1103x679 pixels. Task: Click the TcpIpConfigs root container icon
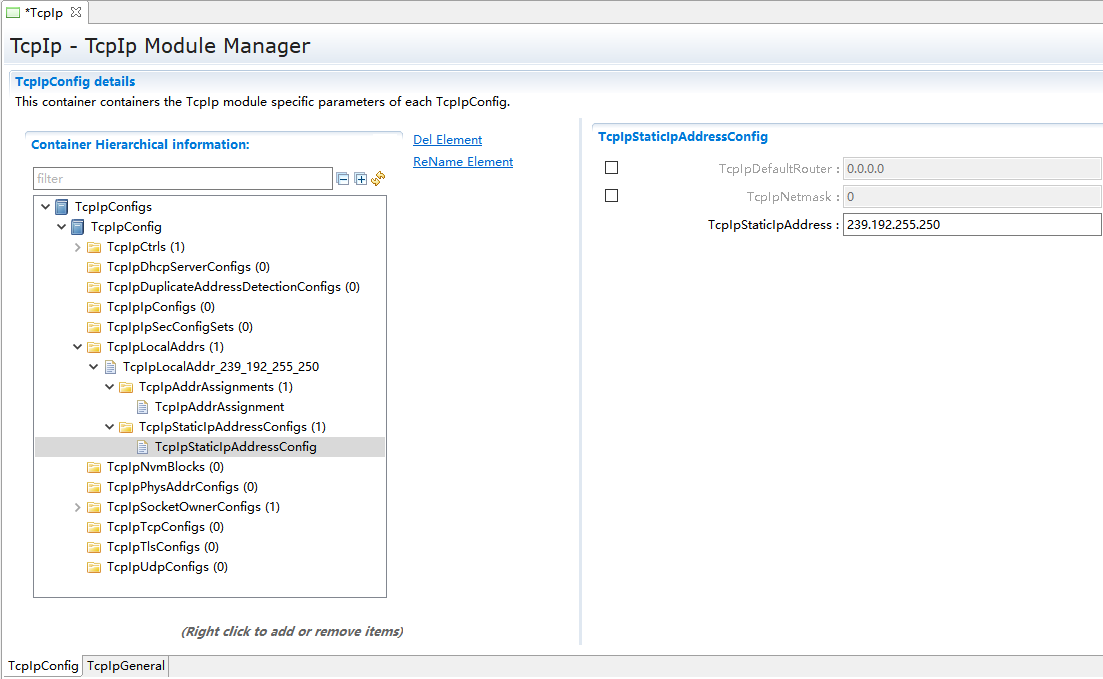click(x=62, y=207)
